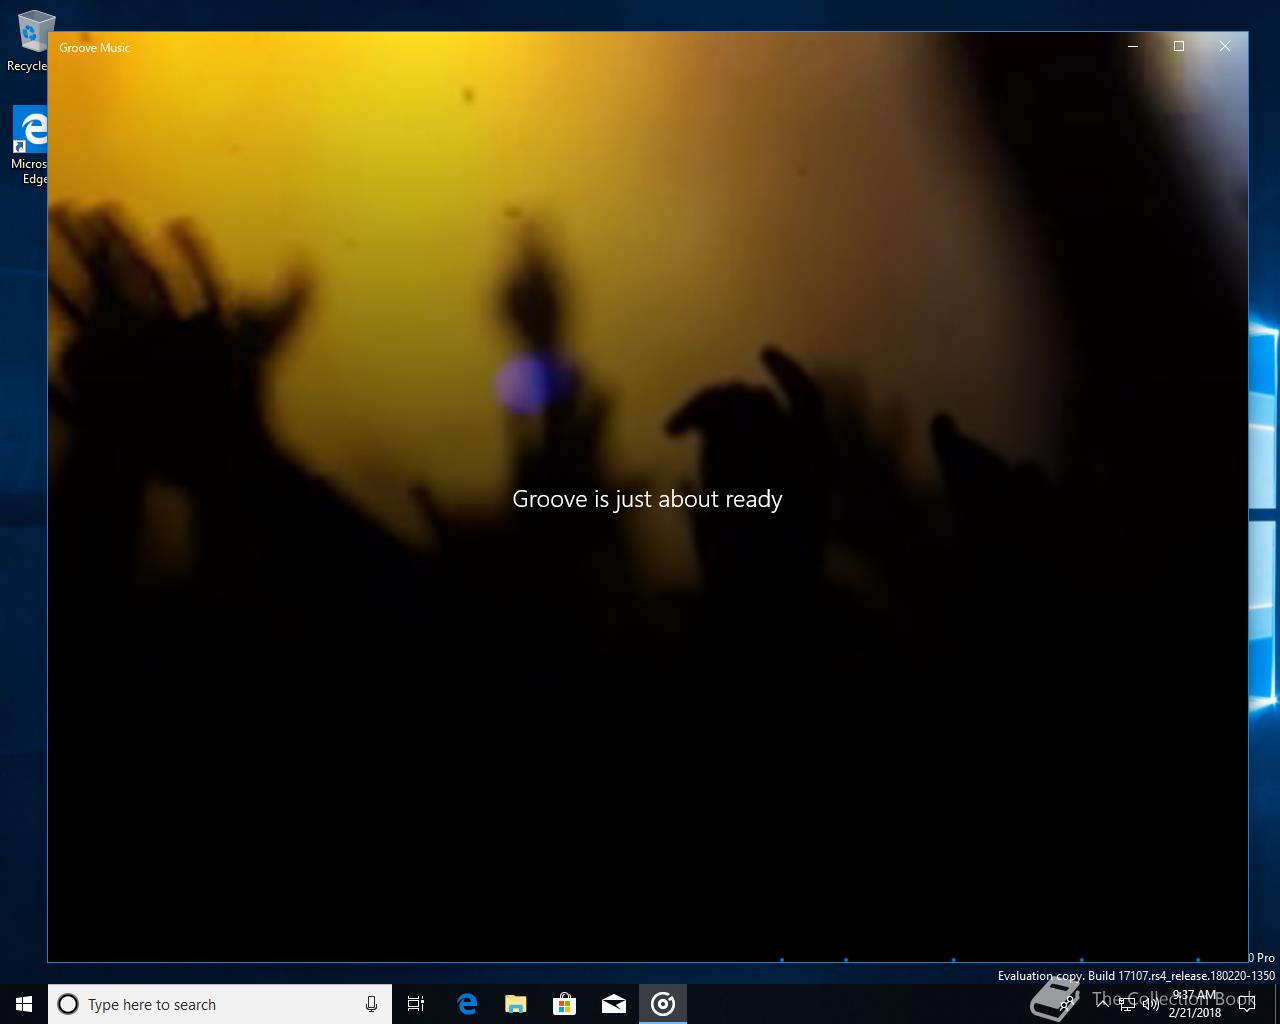Select the Groove Music taskbar icon
The width and height of the screenshot is (1280, 1024).
click(x=663, y=1004)
